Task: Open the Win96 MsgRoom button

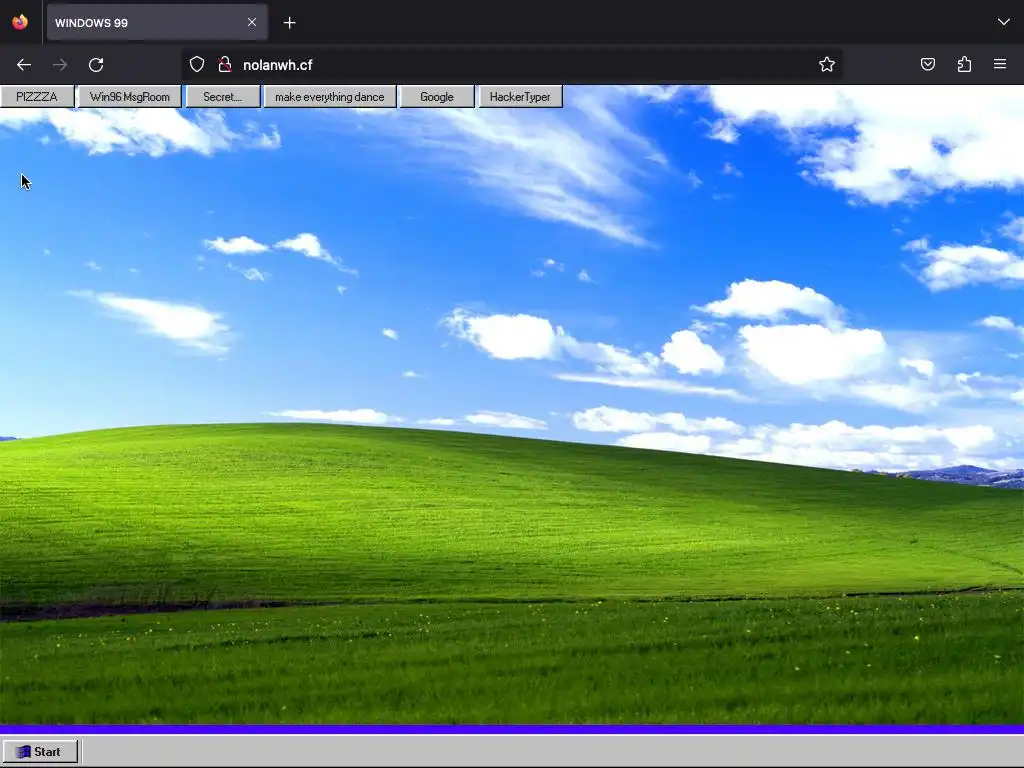Action: coord(129,97)
